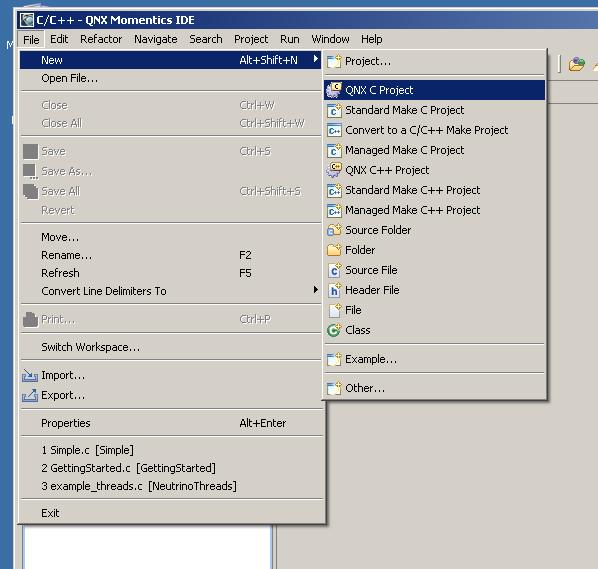Click the Export icon in File menu
The height and width of the screenshot is (569, 598).
30,396
